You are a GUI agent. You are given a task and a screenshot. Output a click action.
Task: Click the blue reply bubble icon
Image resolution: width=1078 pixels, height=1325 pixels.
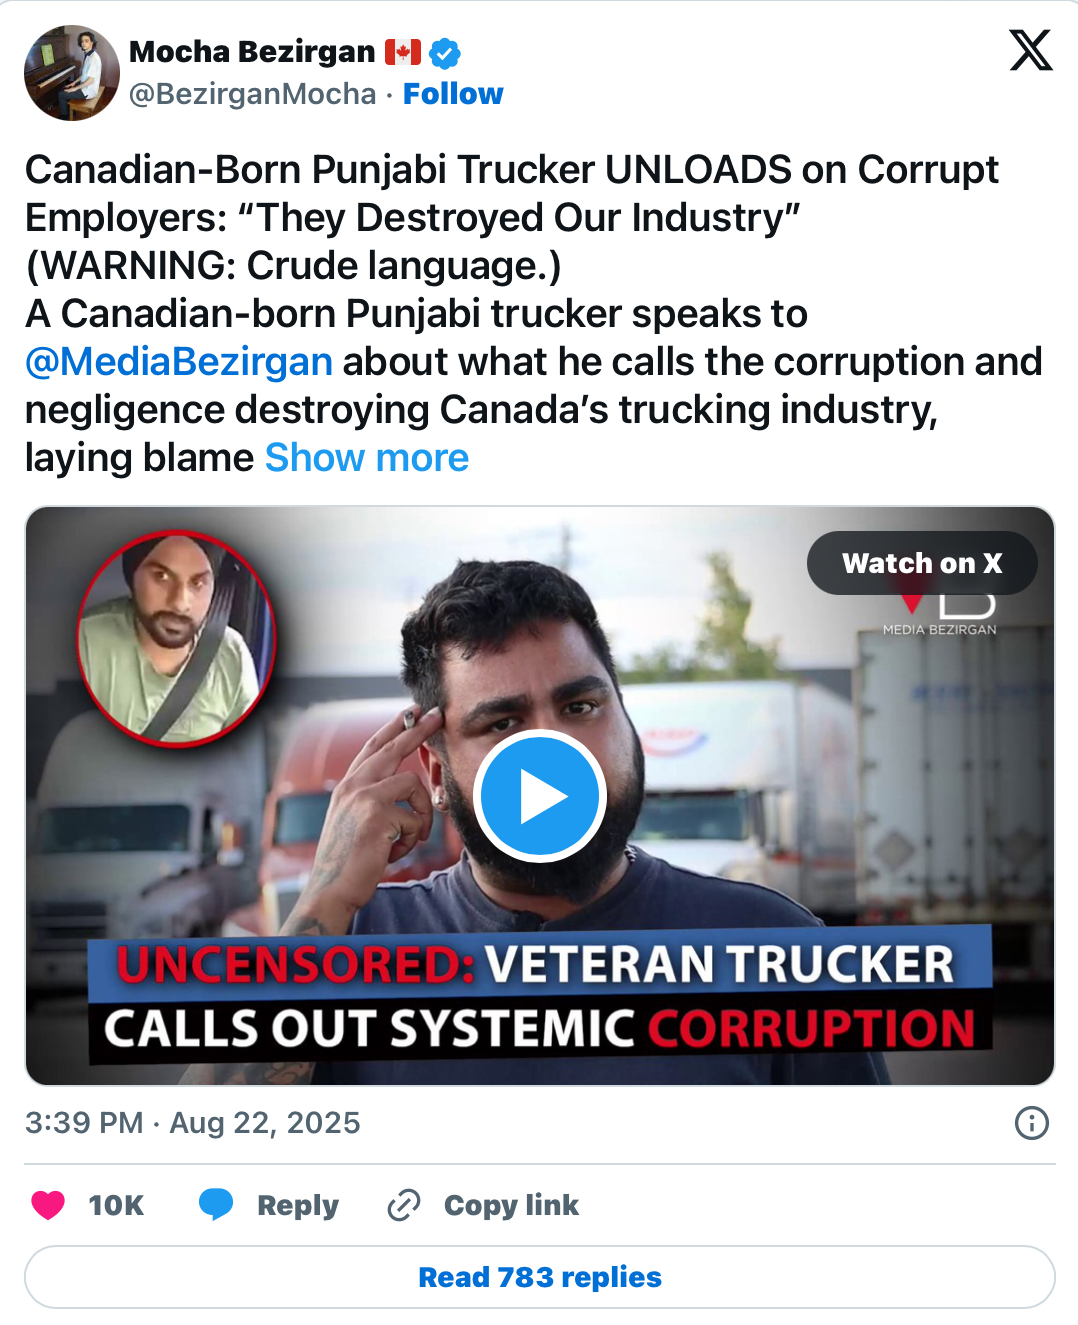[x=216, y=1205]
